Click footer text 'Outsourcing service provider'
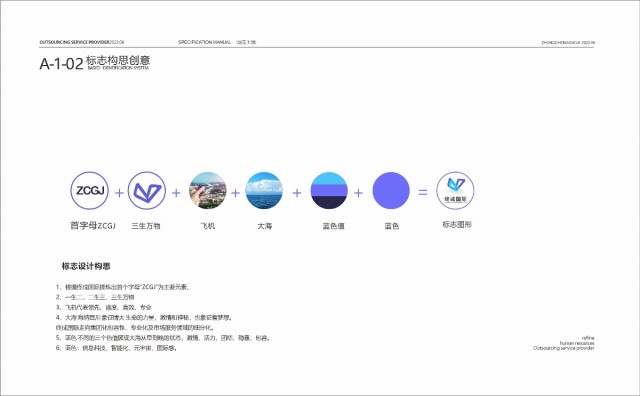The image size is (640, 396). pyautogui.click(x=564, y=348)
